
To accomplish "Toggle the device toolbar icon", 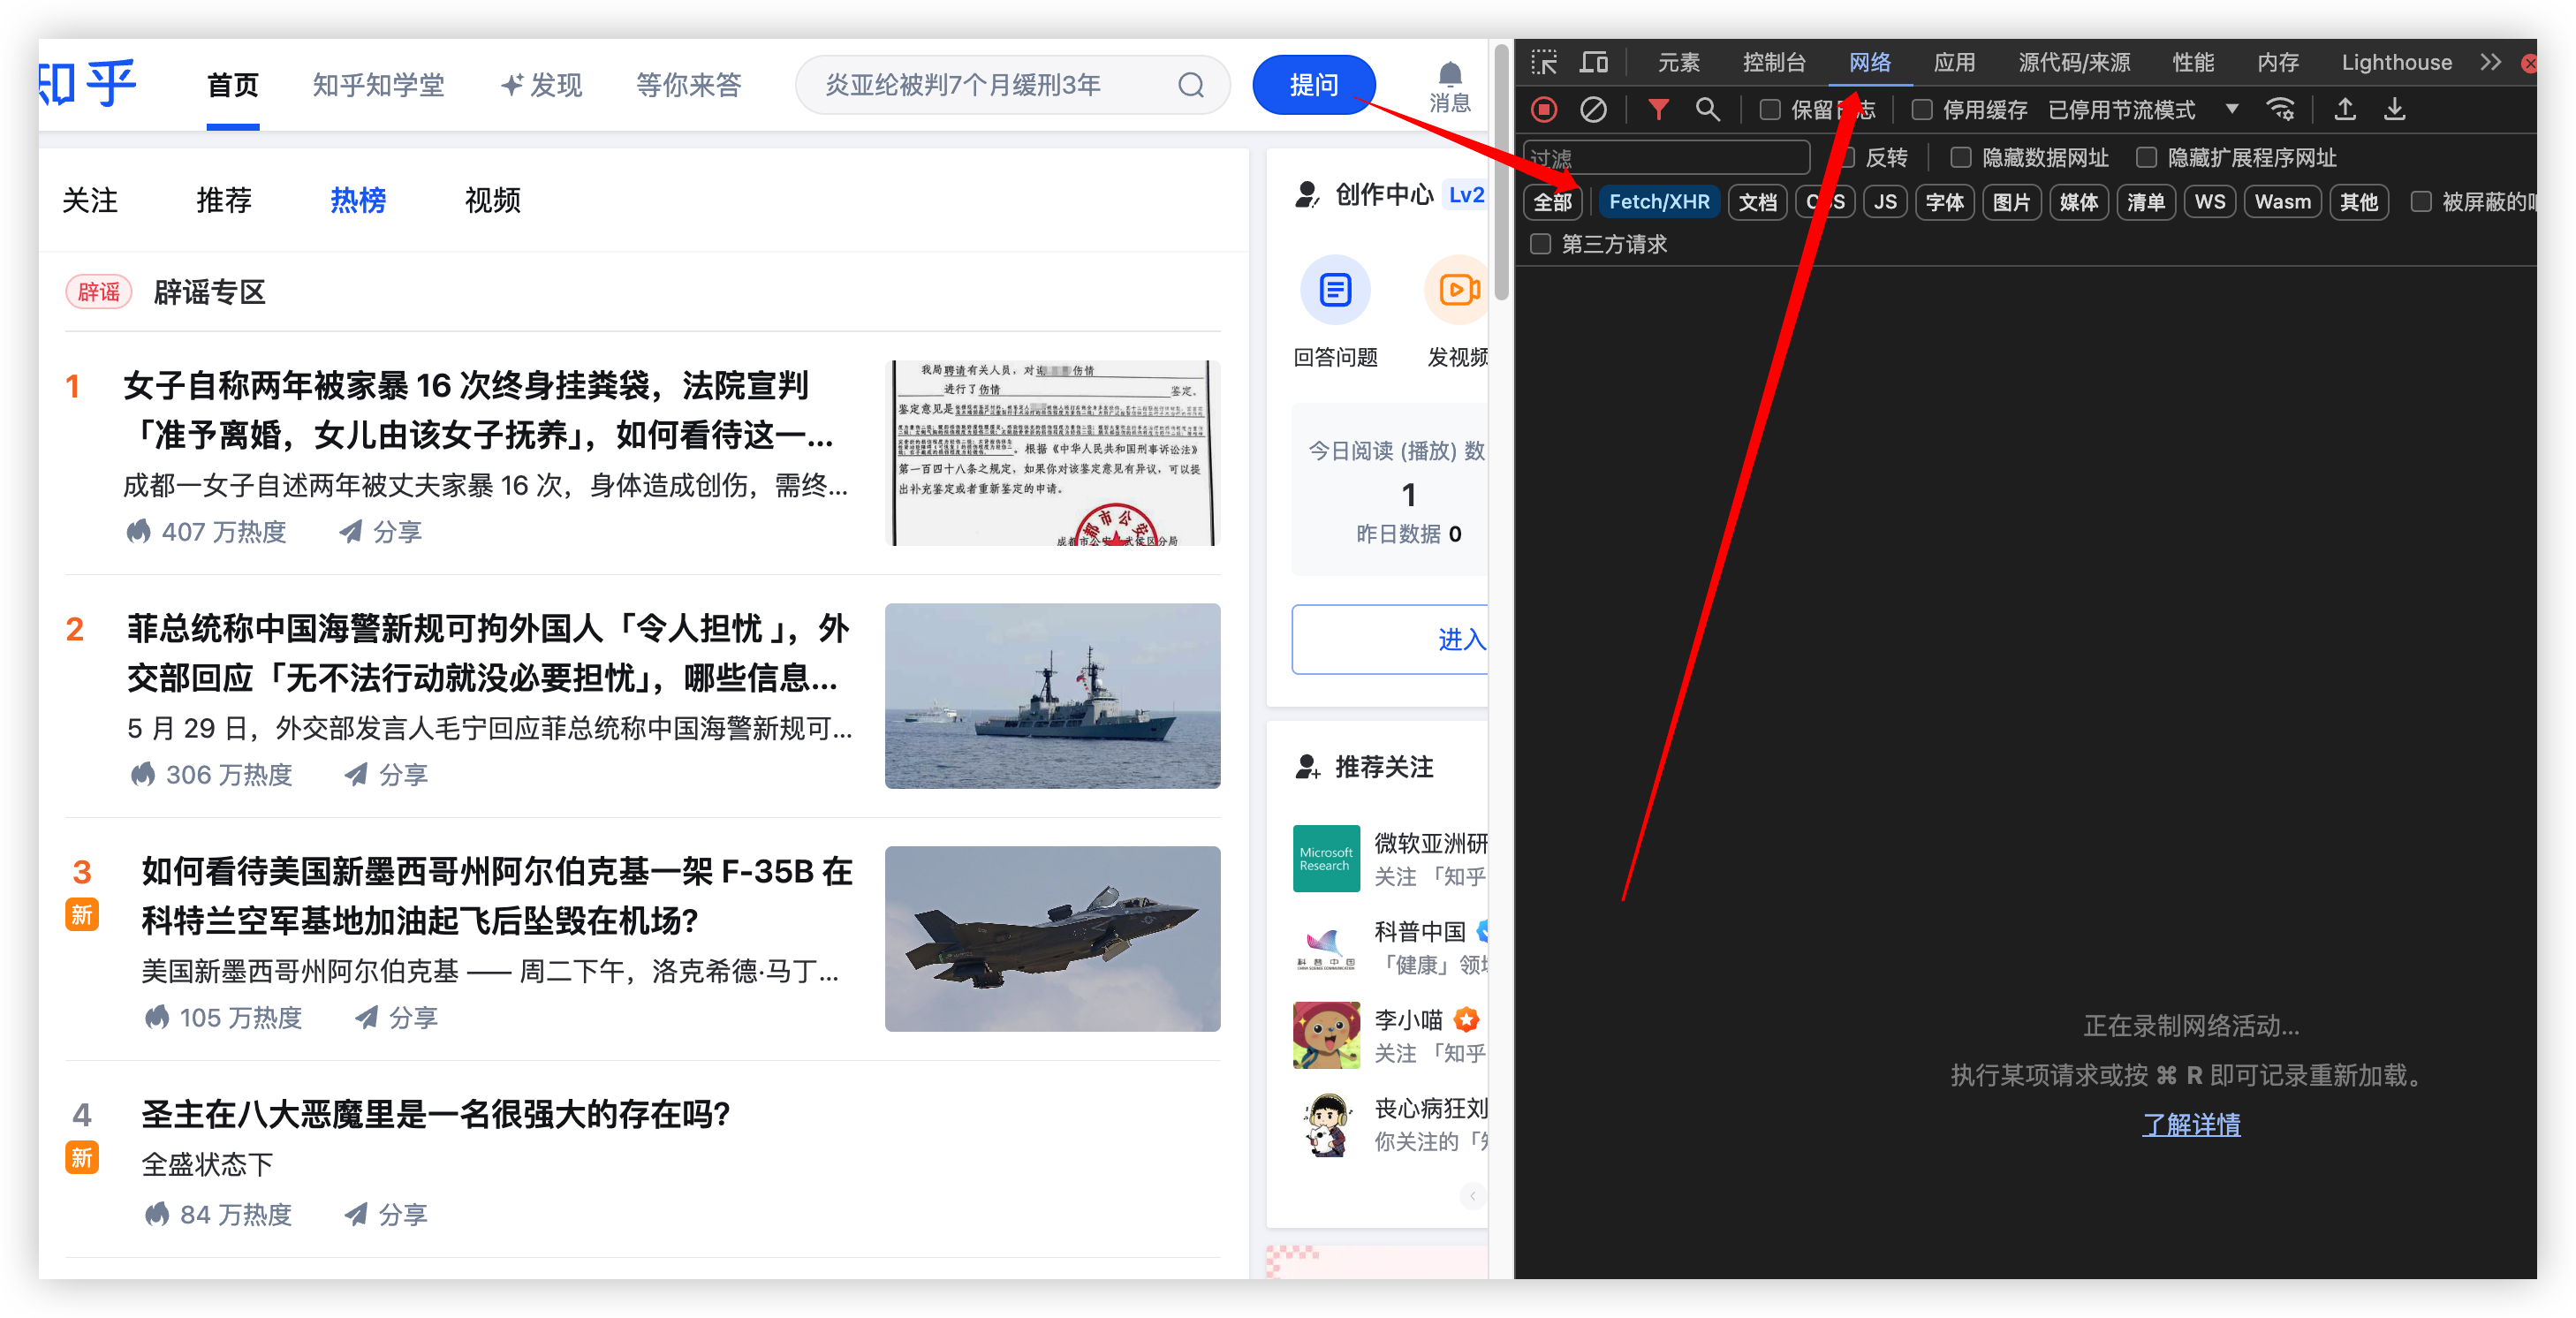I will point(1594,62).
